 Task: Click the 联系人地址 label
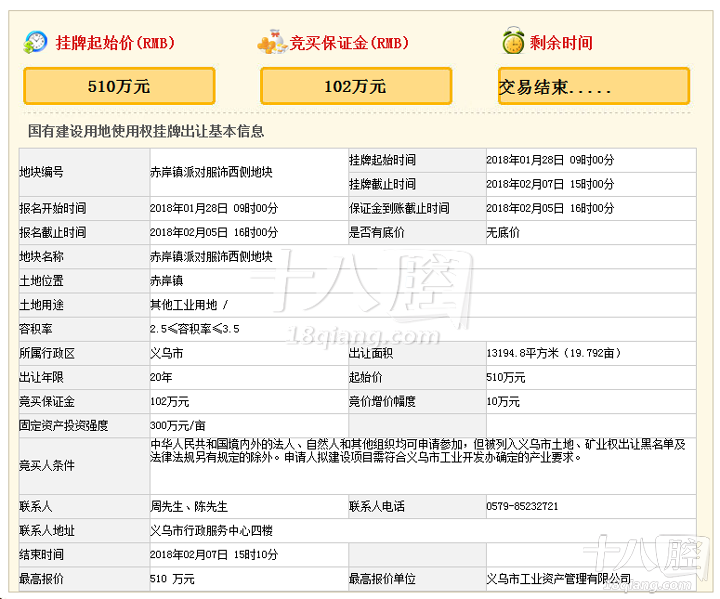47,531
